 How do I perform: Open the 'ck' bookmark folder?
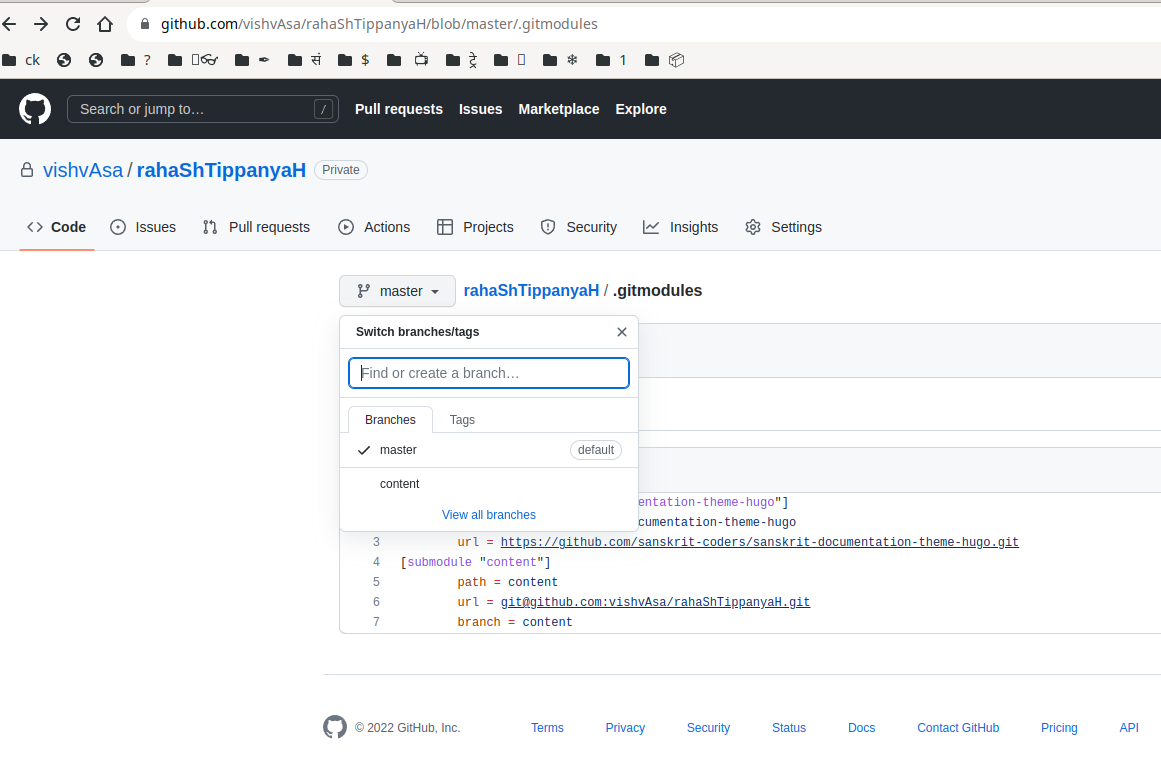21,60
